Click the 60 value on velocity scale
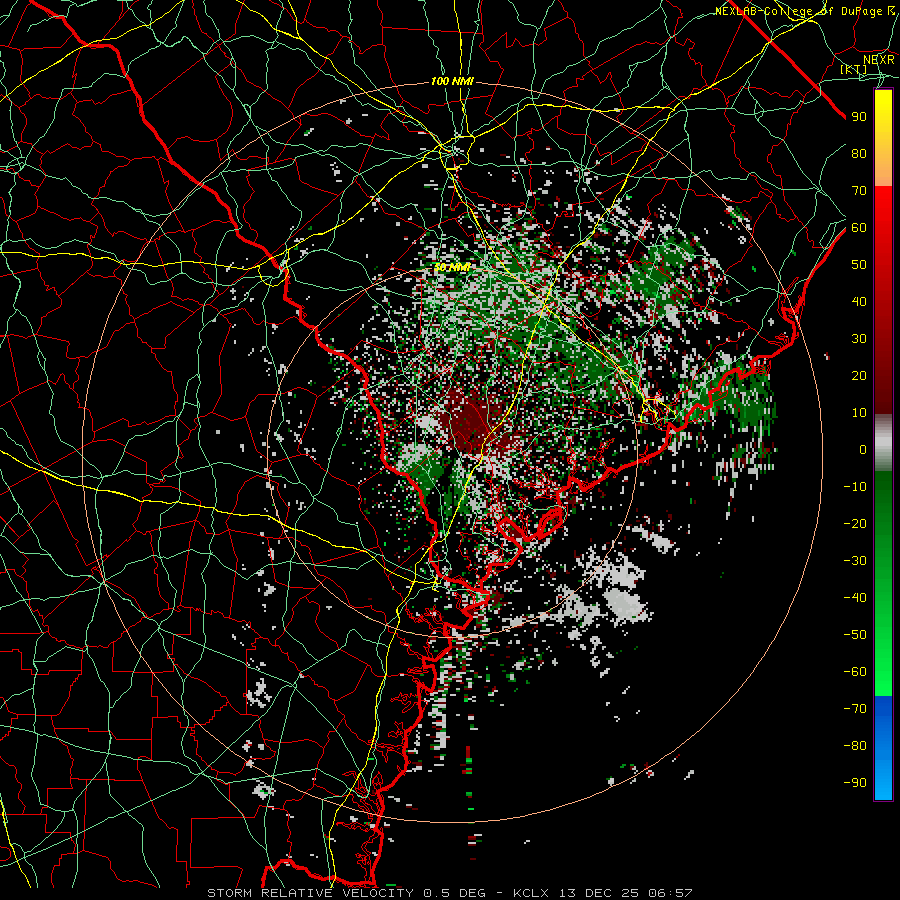 click(859, 228)
